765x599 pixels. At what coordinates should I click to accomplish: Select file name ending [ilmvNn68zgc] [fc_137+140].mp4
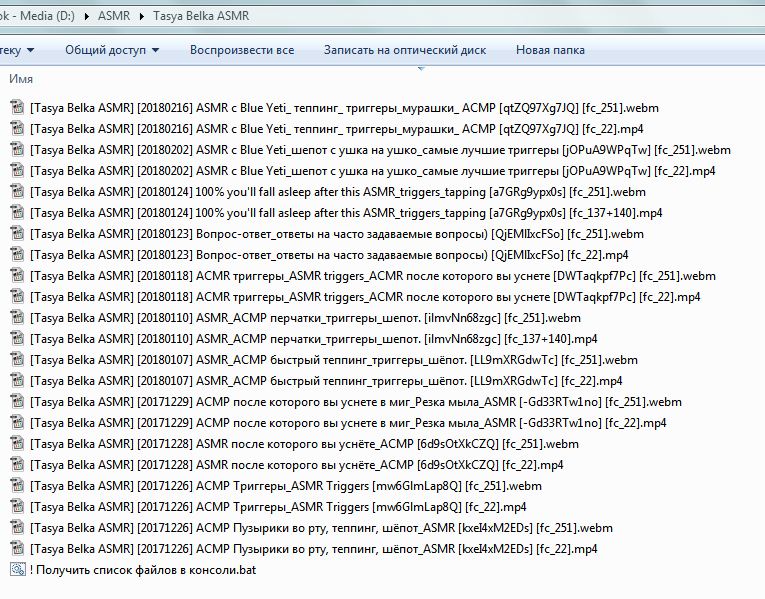[x=314, y=339]
